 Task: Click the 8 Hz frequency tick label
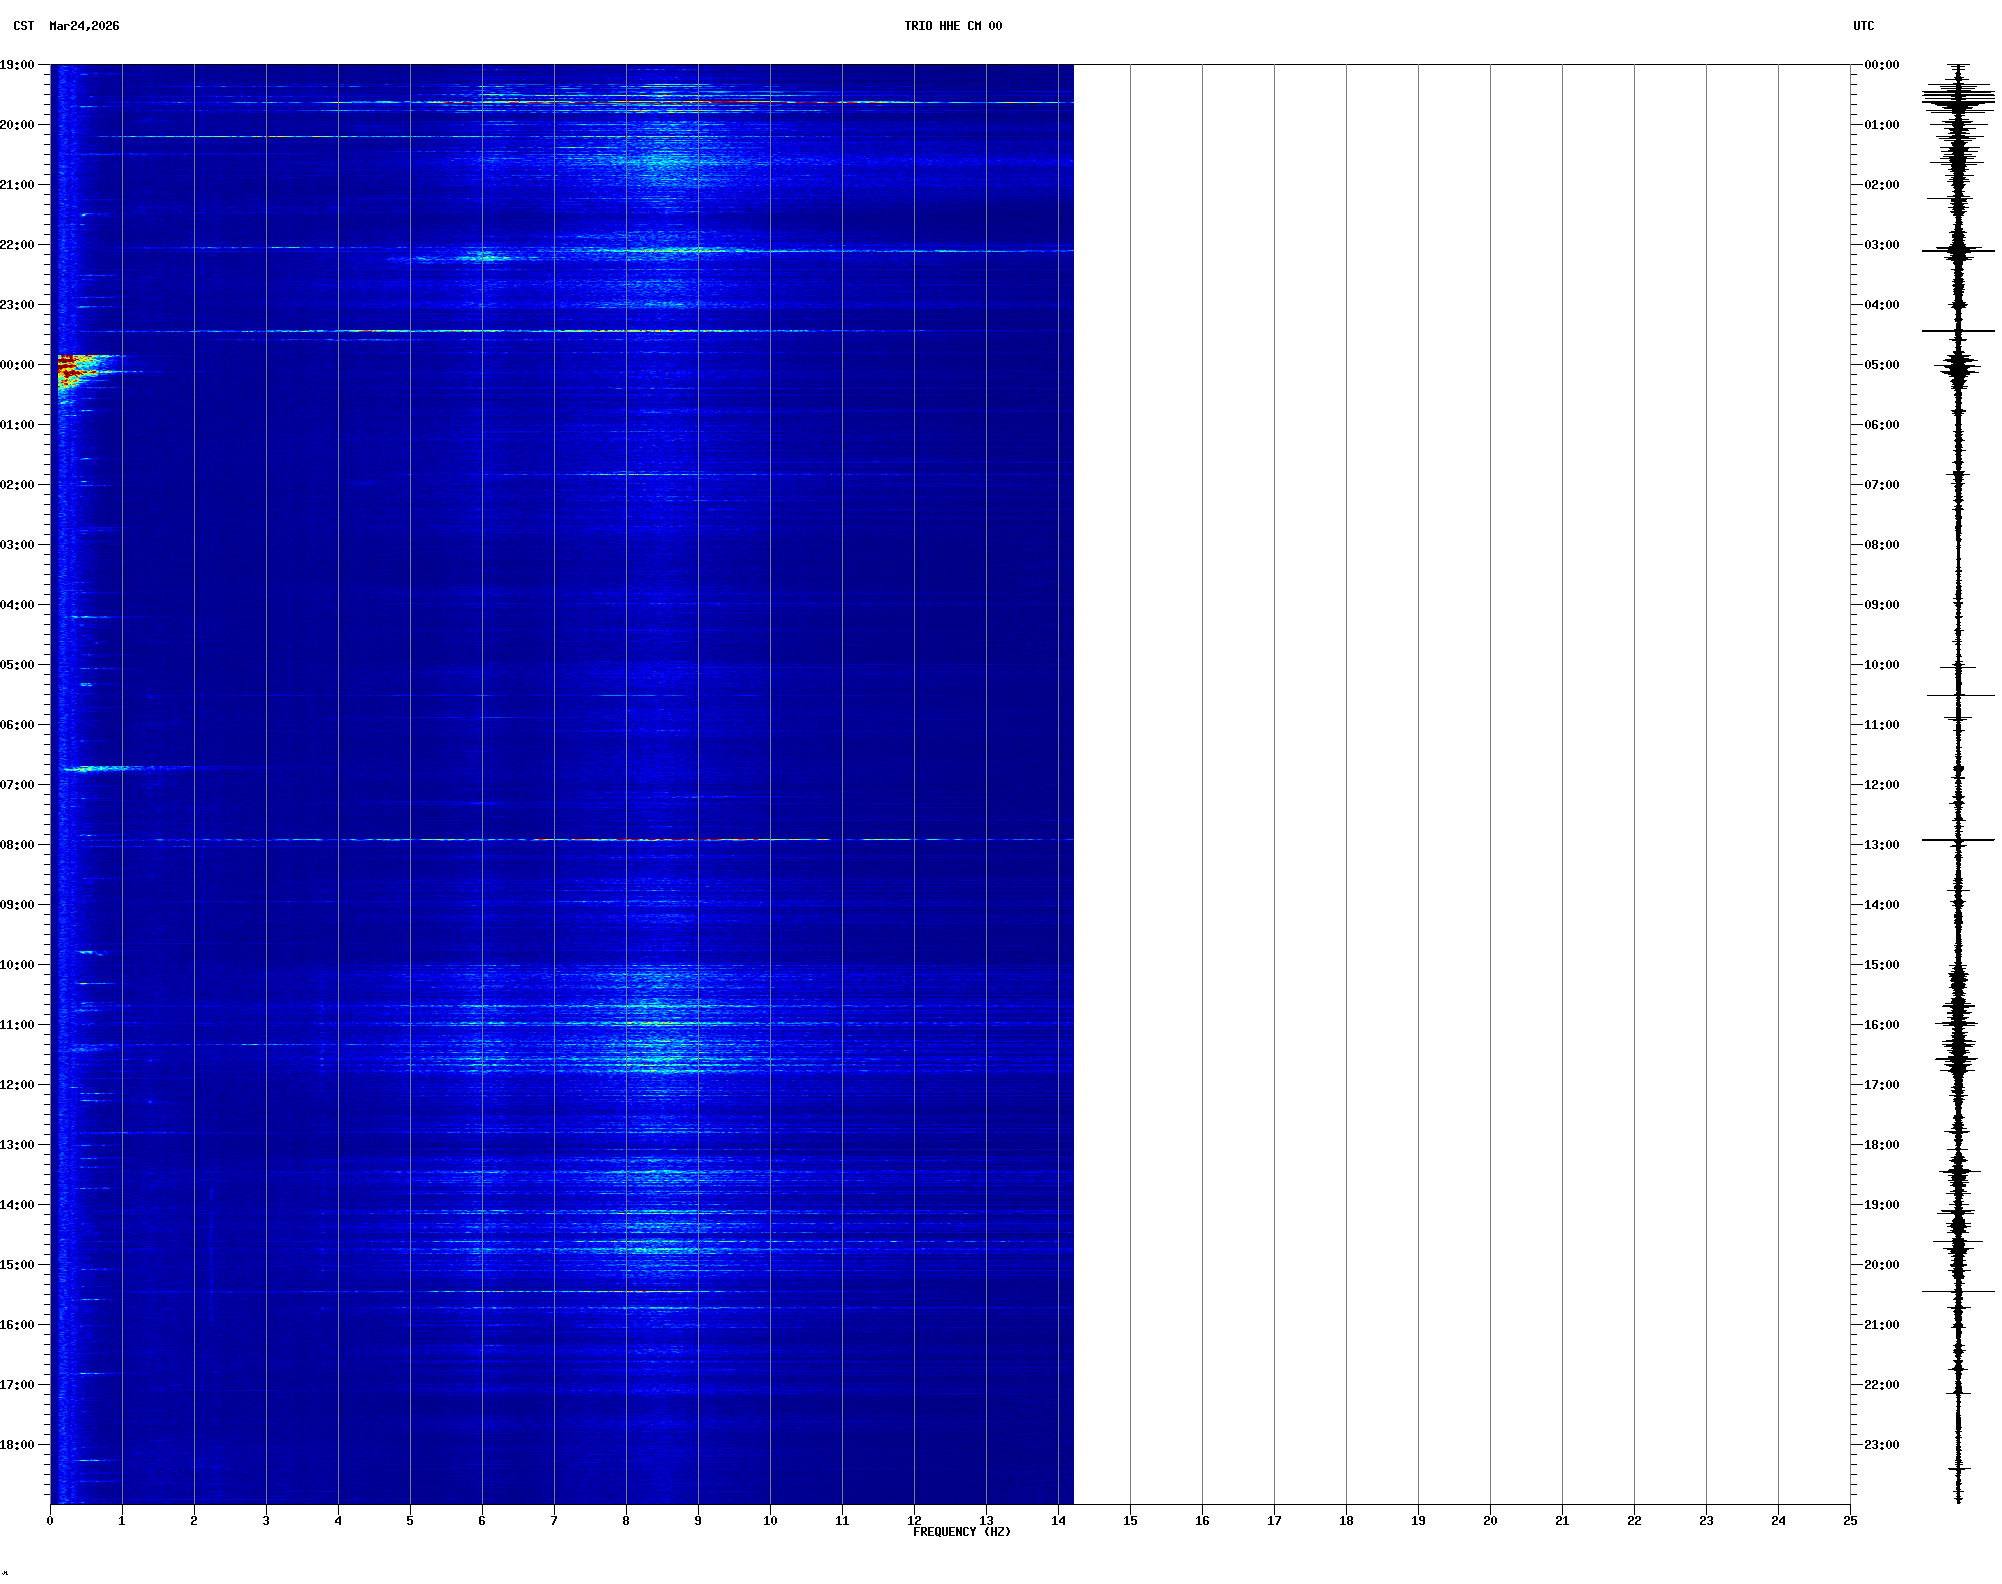click(626, 1521)
